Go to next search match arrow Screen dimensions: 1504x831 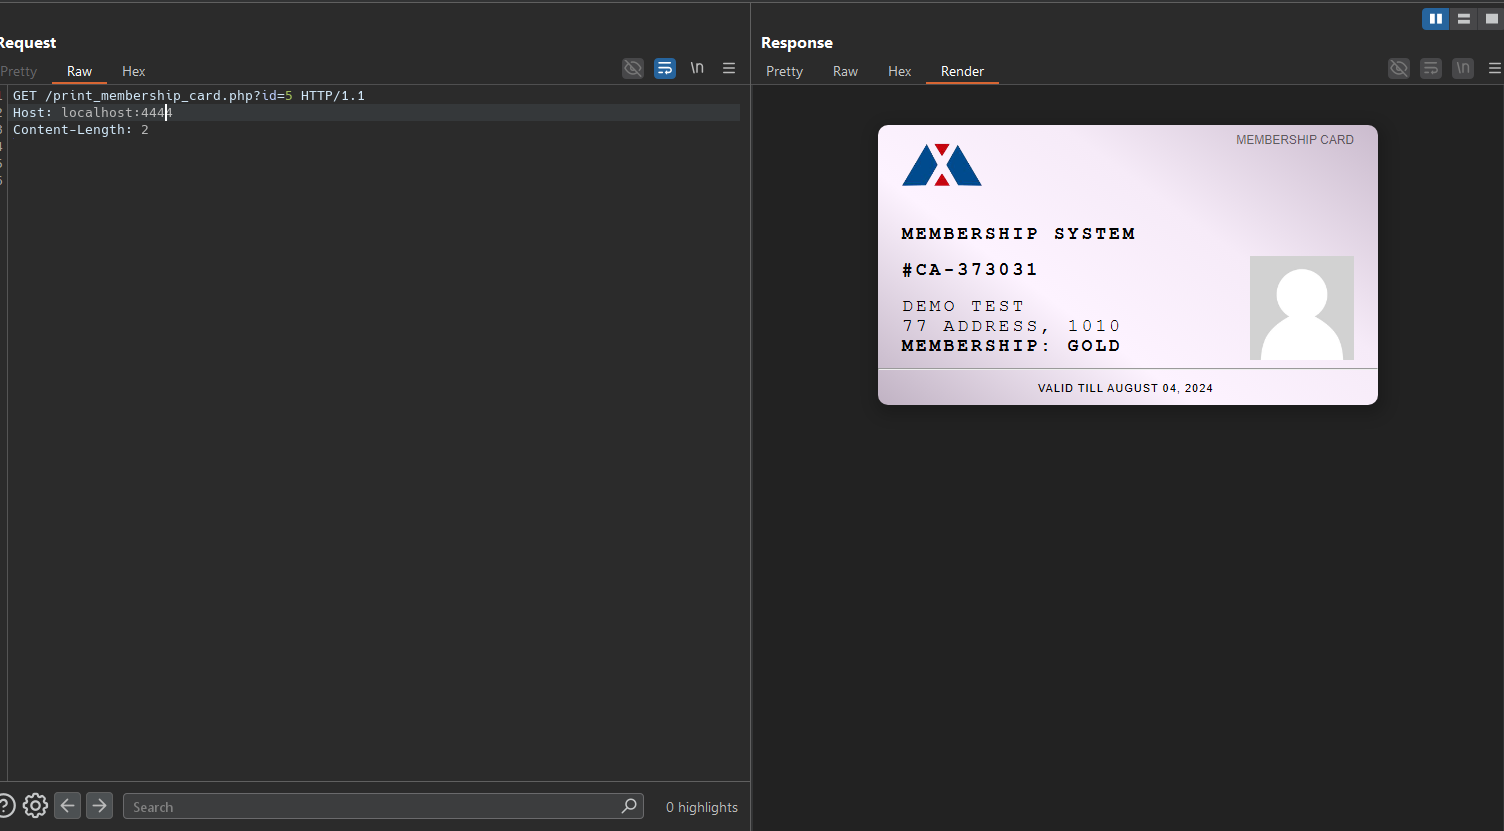pyautogui.click(x=99, y=806)
